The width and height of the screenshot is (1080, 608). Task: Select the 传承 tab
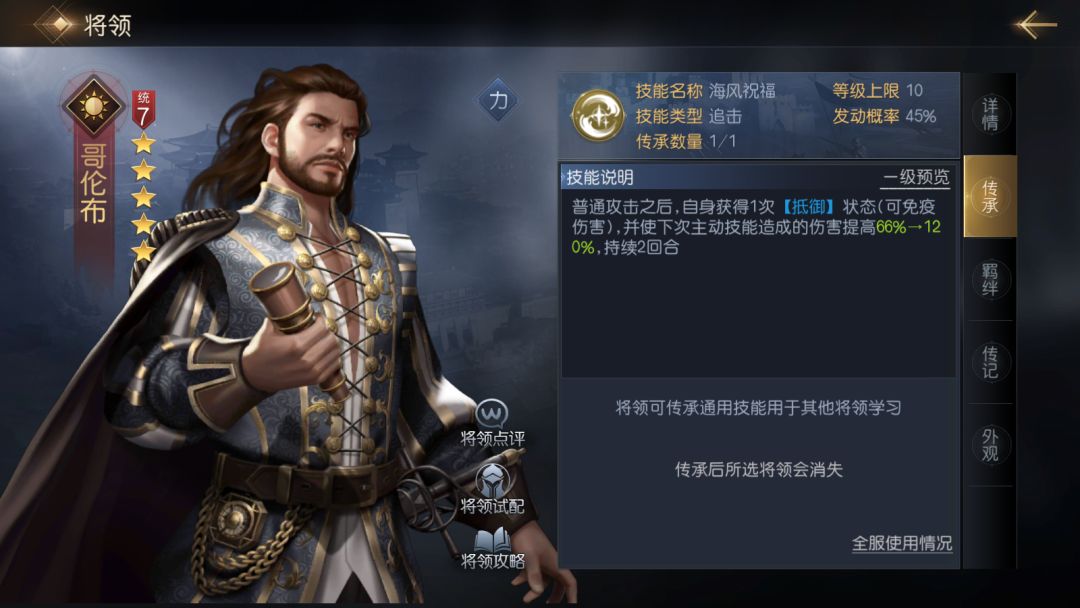coord(990,196)
